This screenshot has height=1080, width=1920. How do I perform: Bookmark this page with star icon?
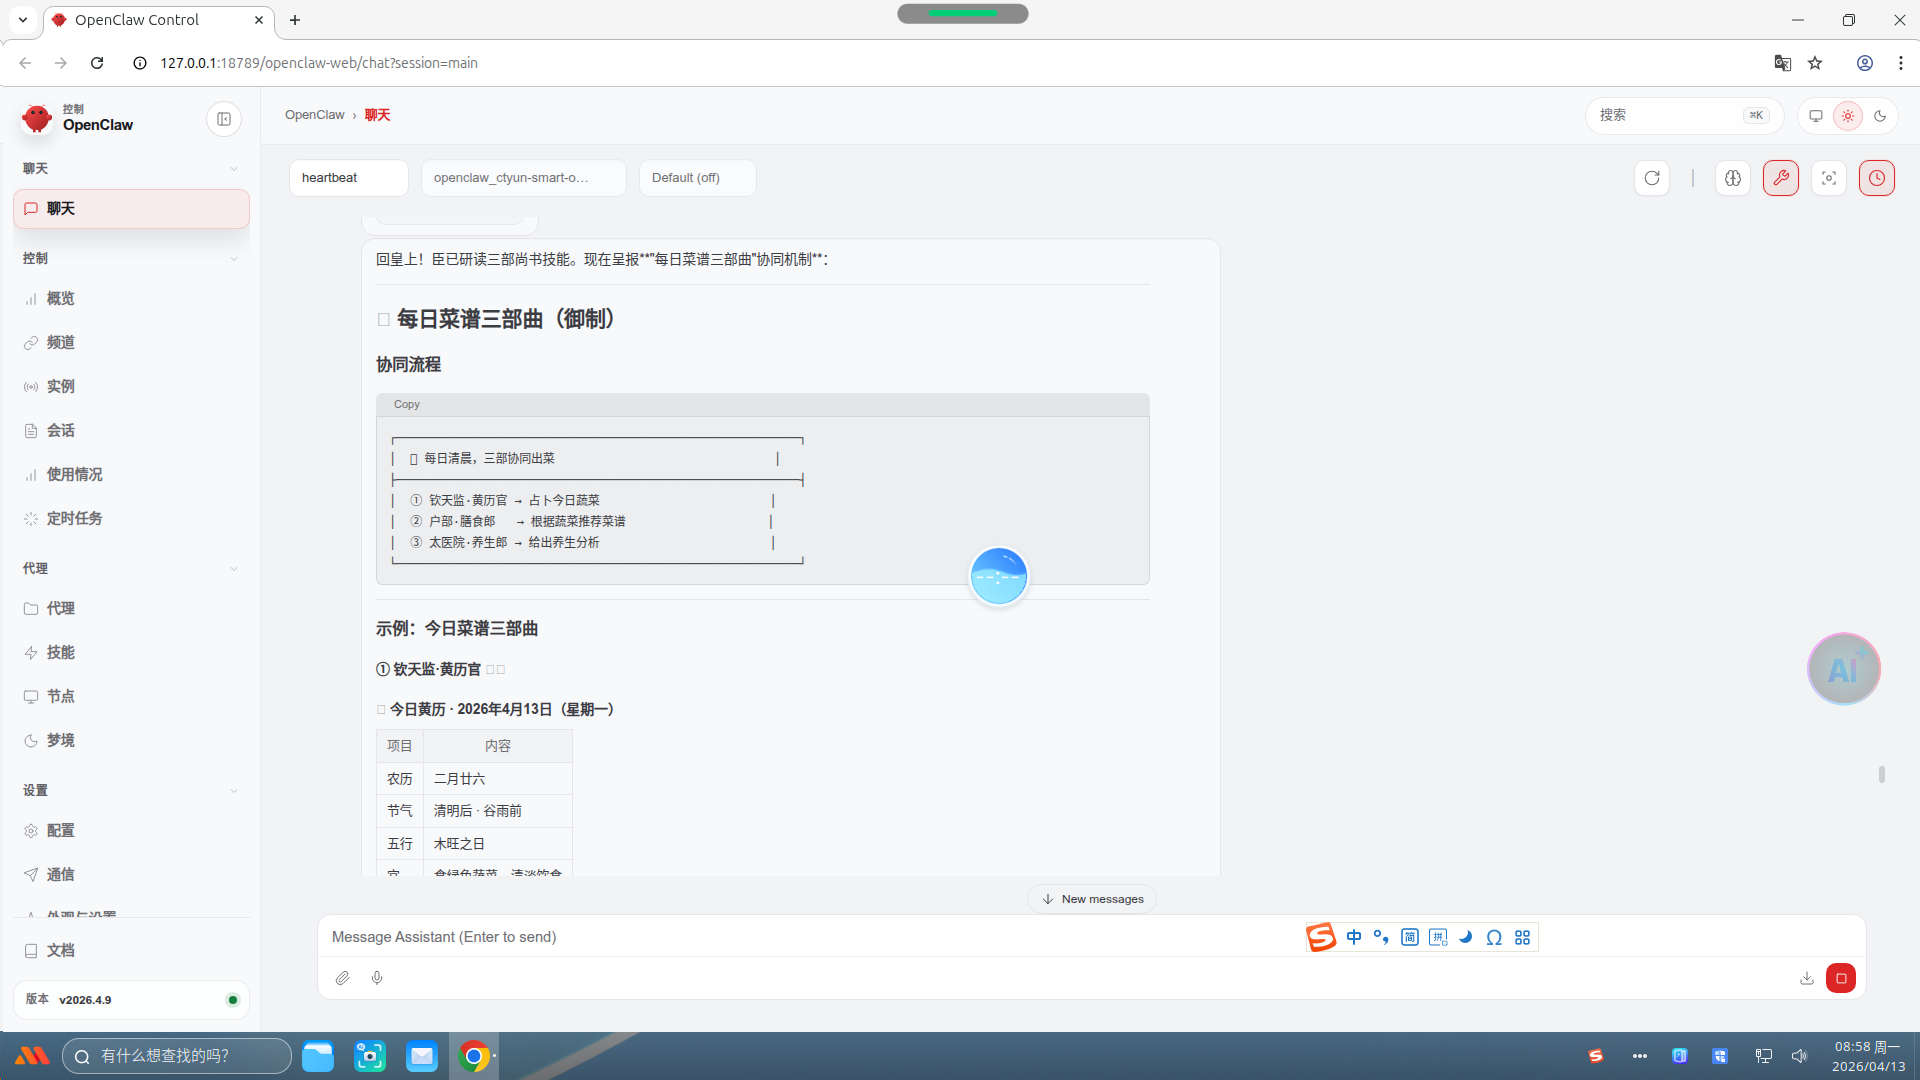(1815, 63)
